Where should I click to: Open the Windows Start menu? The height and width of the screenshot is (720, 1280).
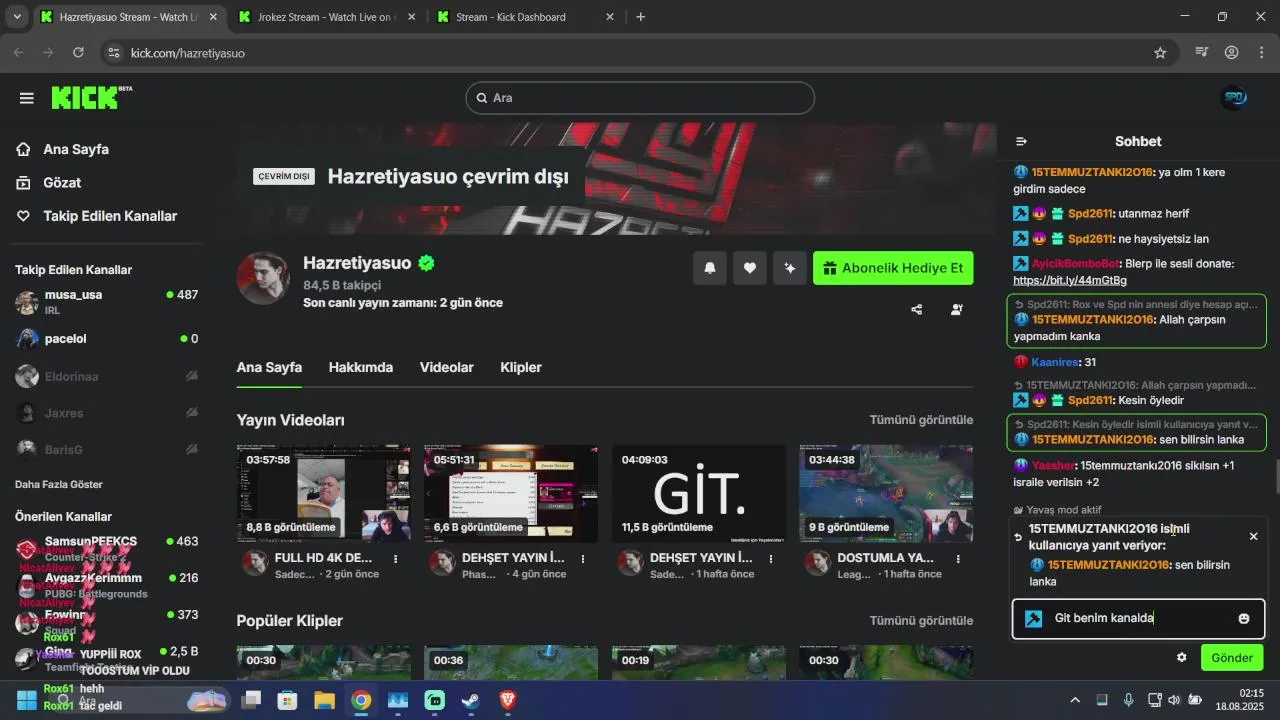27,700
